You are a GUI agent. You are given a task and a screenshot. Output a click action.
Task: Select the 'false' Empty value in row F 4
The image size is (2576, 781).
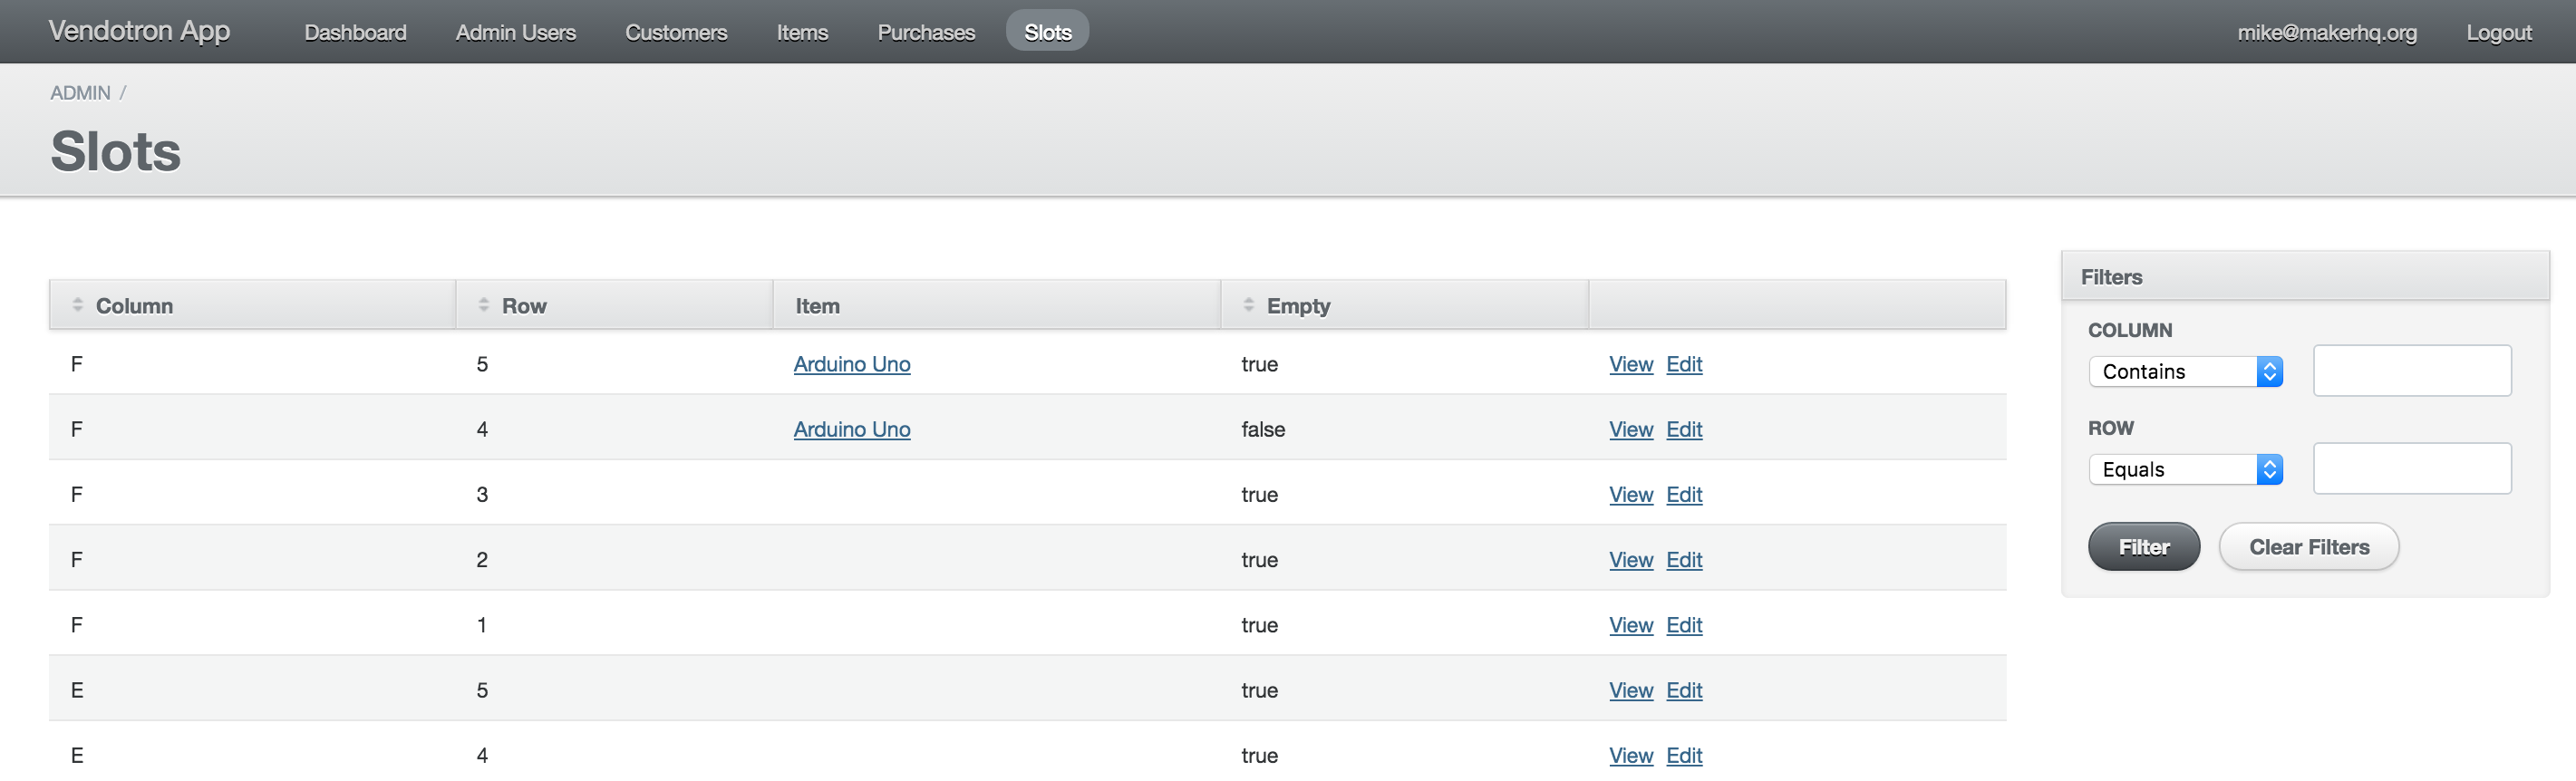click(x=1263, y=430)
